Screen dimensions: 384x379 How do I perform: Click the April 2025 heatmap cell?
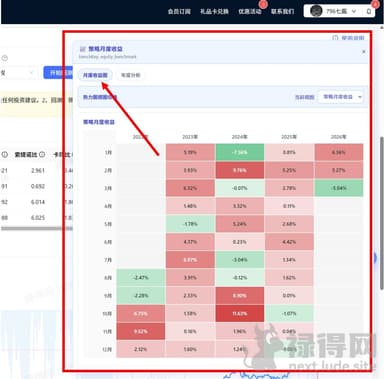pyautogui.click(x=289, y=206)
